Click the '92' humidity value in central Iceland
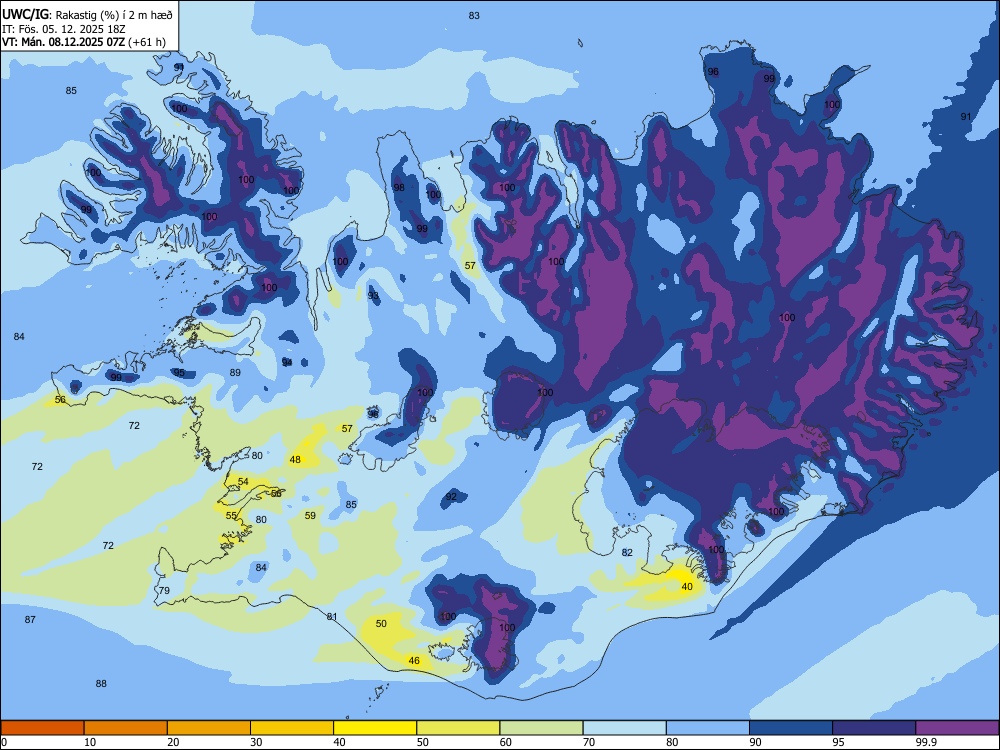 tap(451, 497)
